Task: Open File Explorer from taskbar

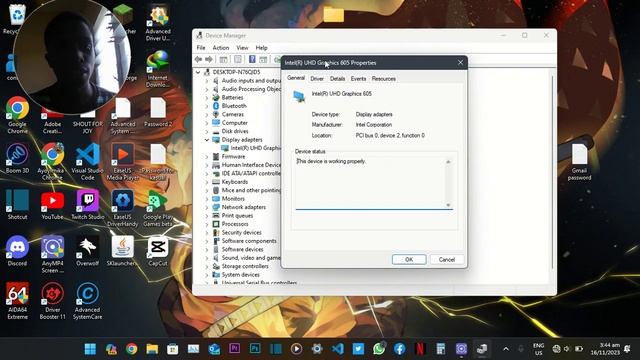Action: (x=152, y=349)
